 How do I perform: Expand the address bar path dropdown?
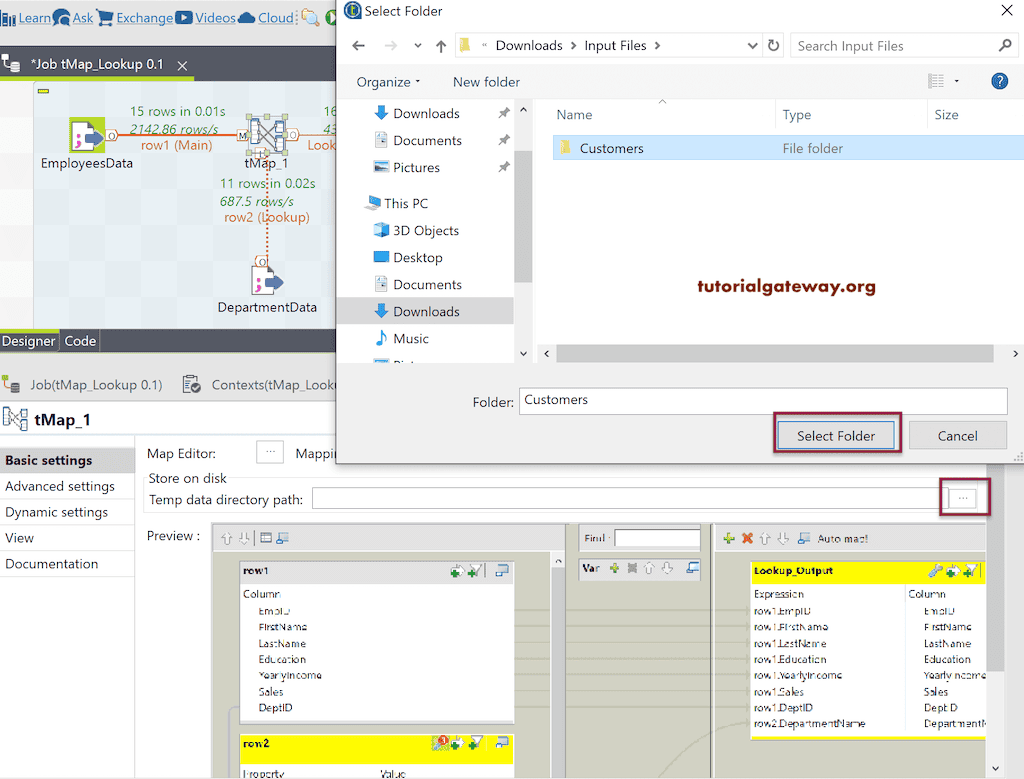[752, 45]
